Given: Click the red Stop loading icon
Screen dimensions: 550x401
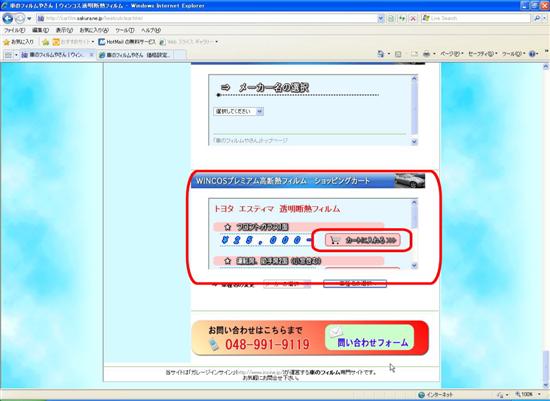Looking at the screenshot, I should click(x=413, y=18).
